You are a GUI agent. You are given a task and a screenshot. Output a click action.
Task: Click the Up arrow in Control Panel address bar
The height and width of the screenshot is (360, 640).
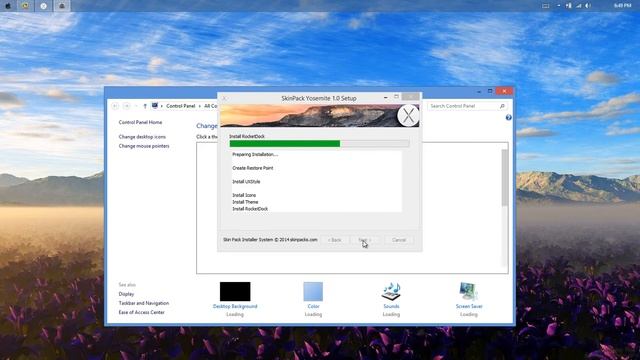[145, 106]
